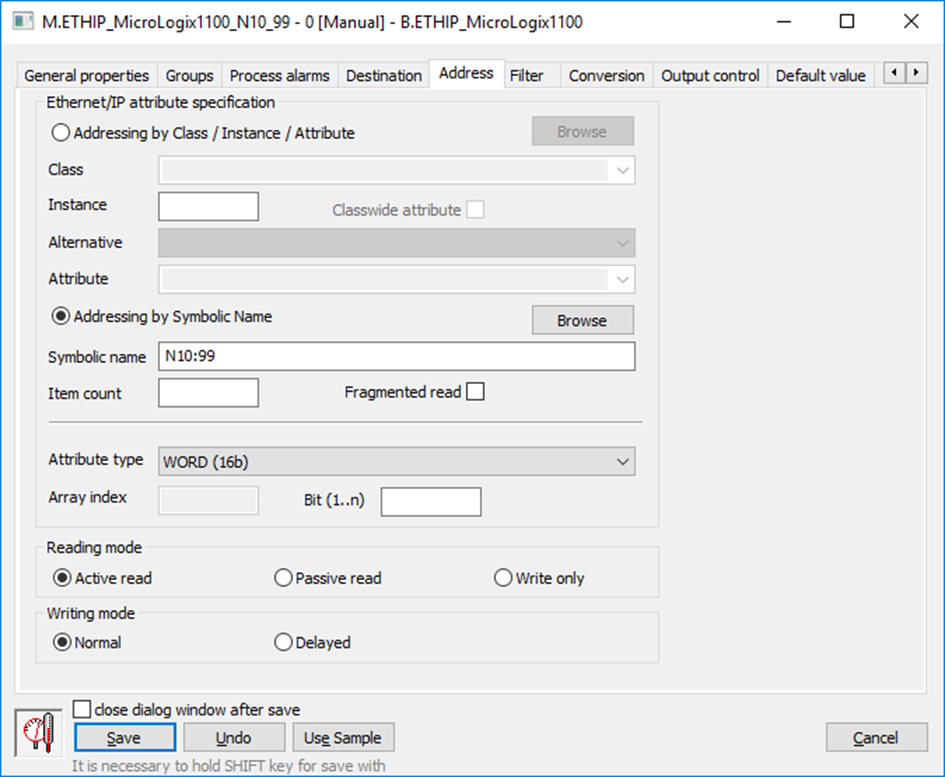Viewport: 945px width, 777px height.
Task: Select the Address tab
Action: coord(466,74)
